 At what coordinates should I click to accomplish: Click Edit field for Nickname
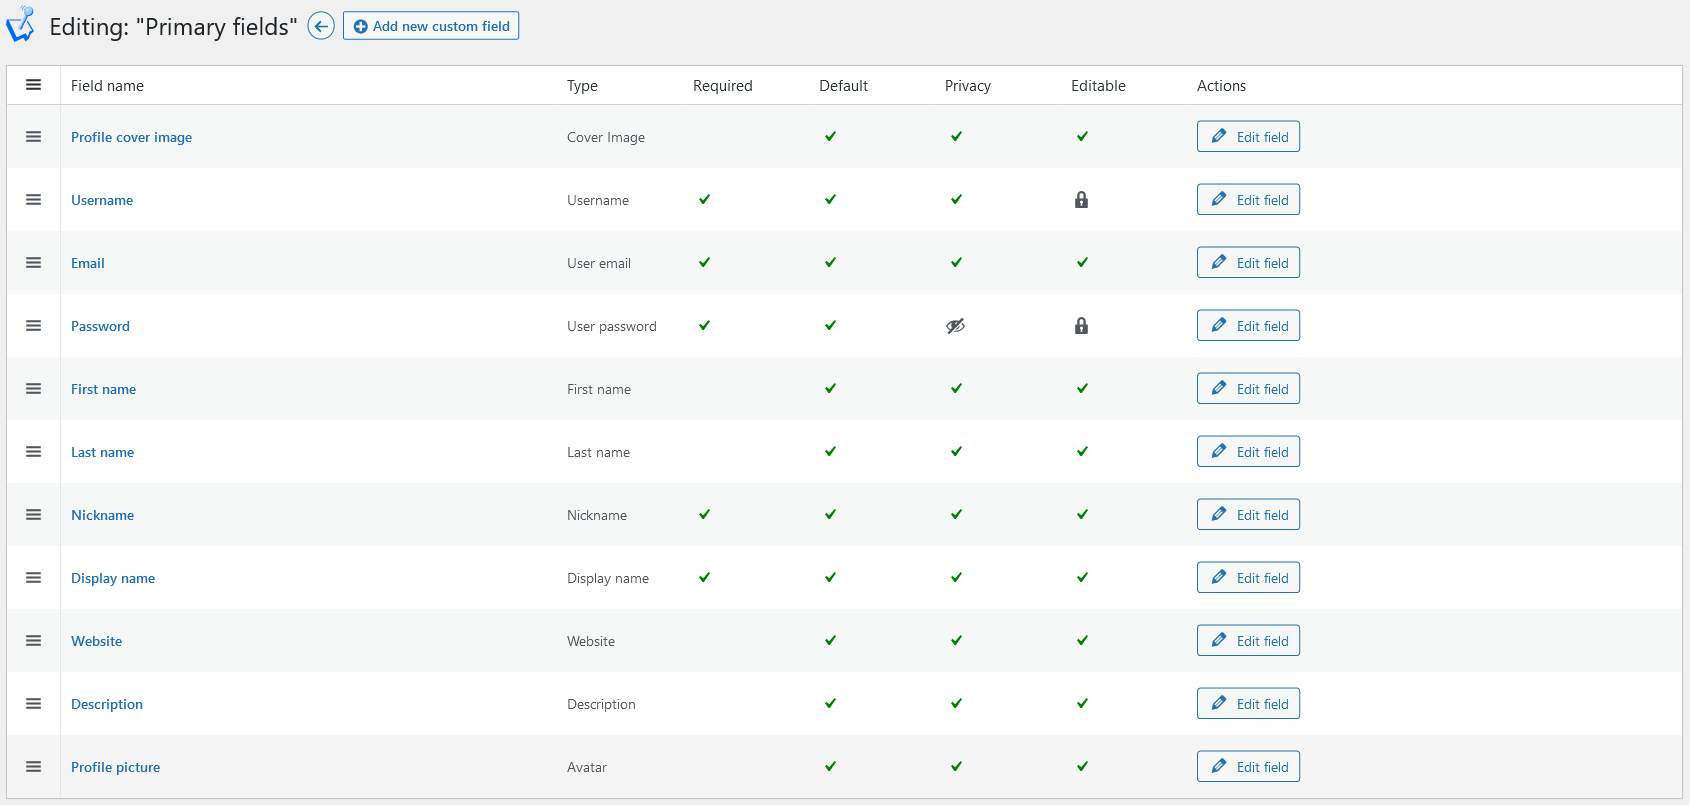(1248, 515)
